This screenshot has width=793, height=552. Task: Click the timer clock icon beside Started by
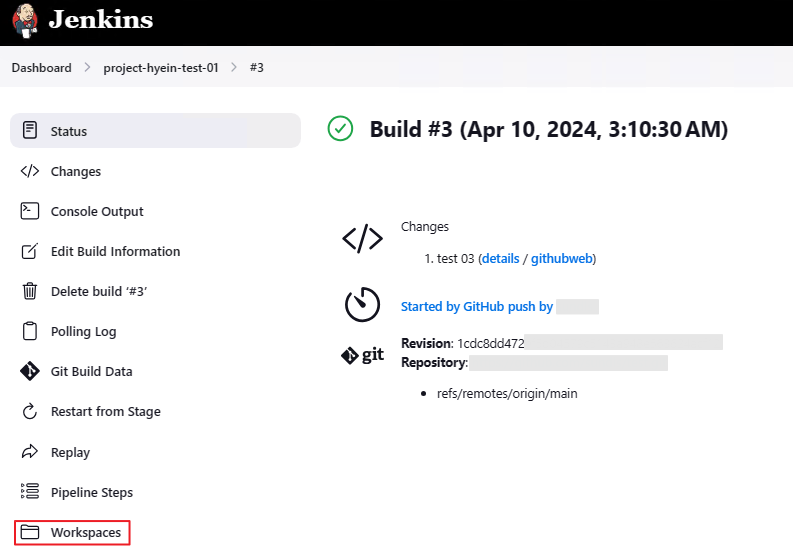[x=363, y=305]
